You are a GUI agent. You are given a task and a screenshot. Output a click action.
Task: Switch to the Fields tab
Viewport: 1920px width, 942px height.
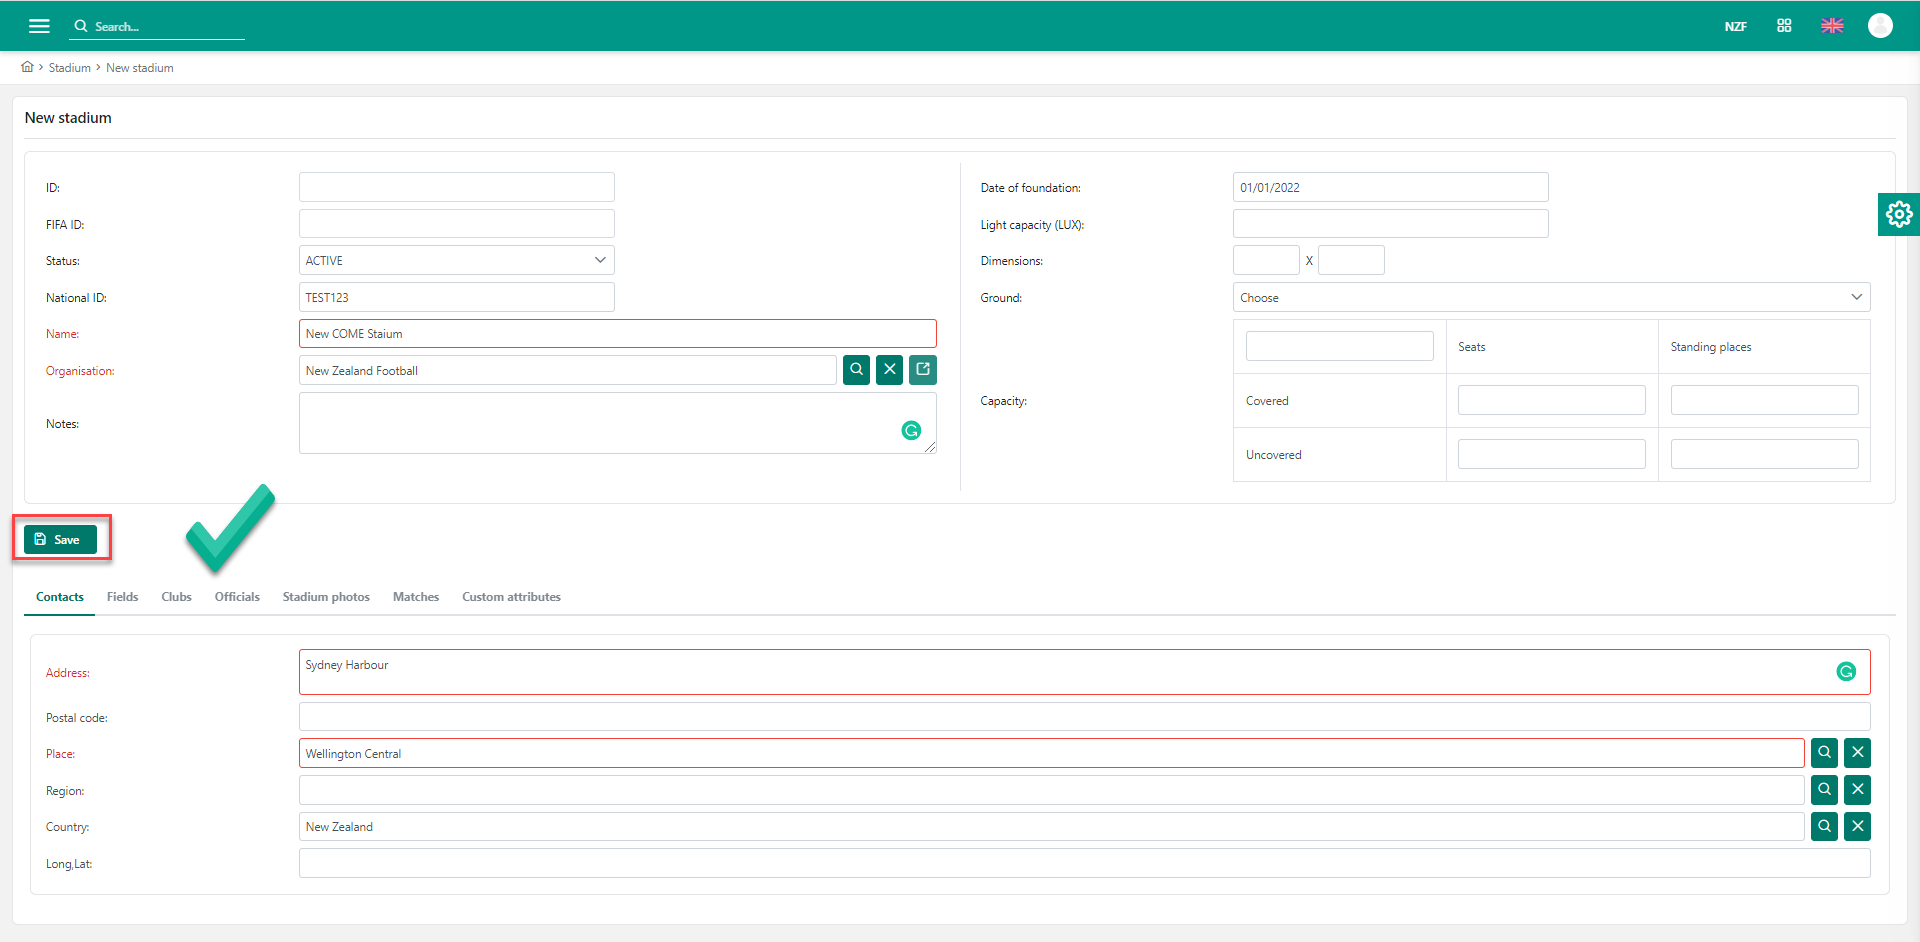(x=122, y=597)
